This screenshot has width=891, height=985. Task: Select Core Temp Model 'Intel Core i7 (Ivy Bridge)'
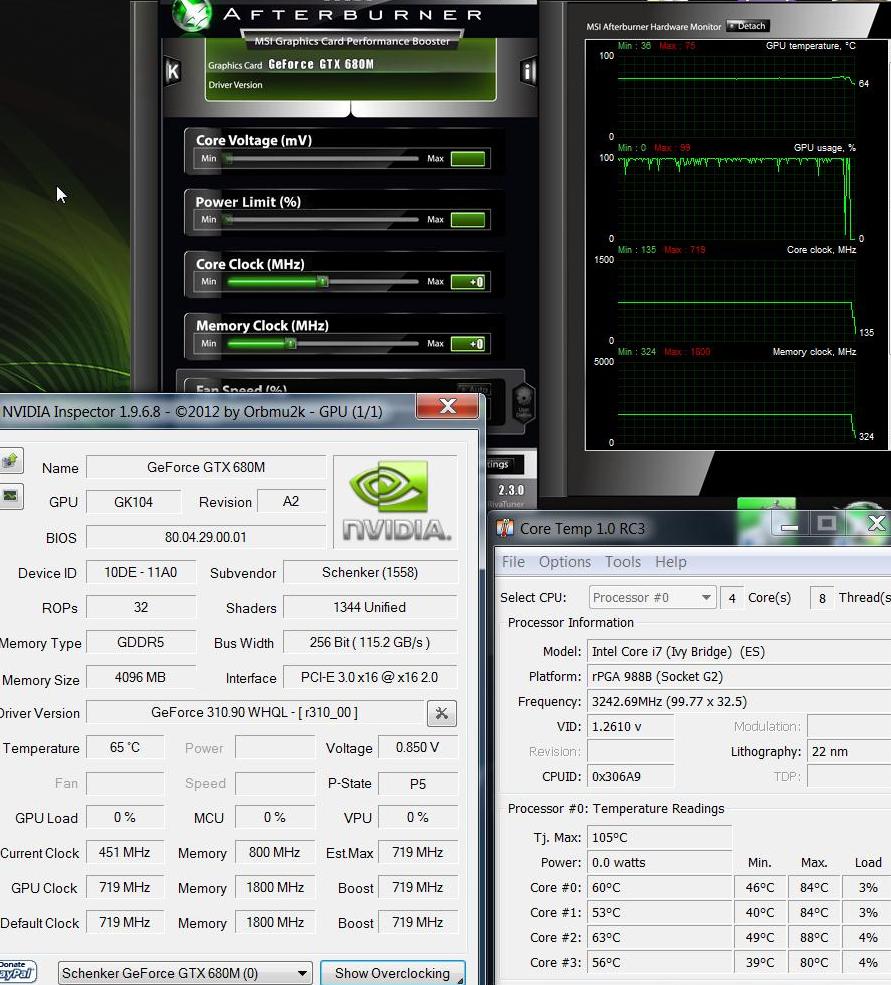(739, 651)
